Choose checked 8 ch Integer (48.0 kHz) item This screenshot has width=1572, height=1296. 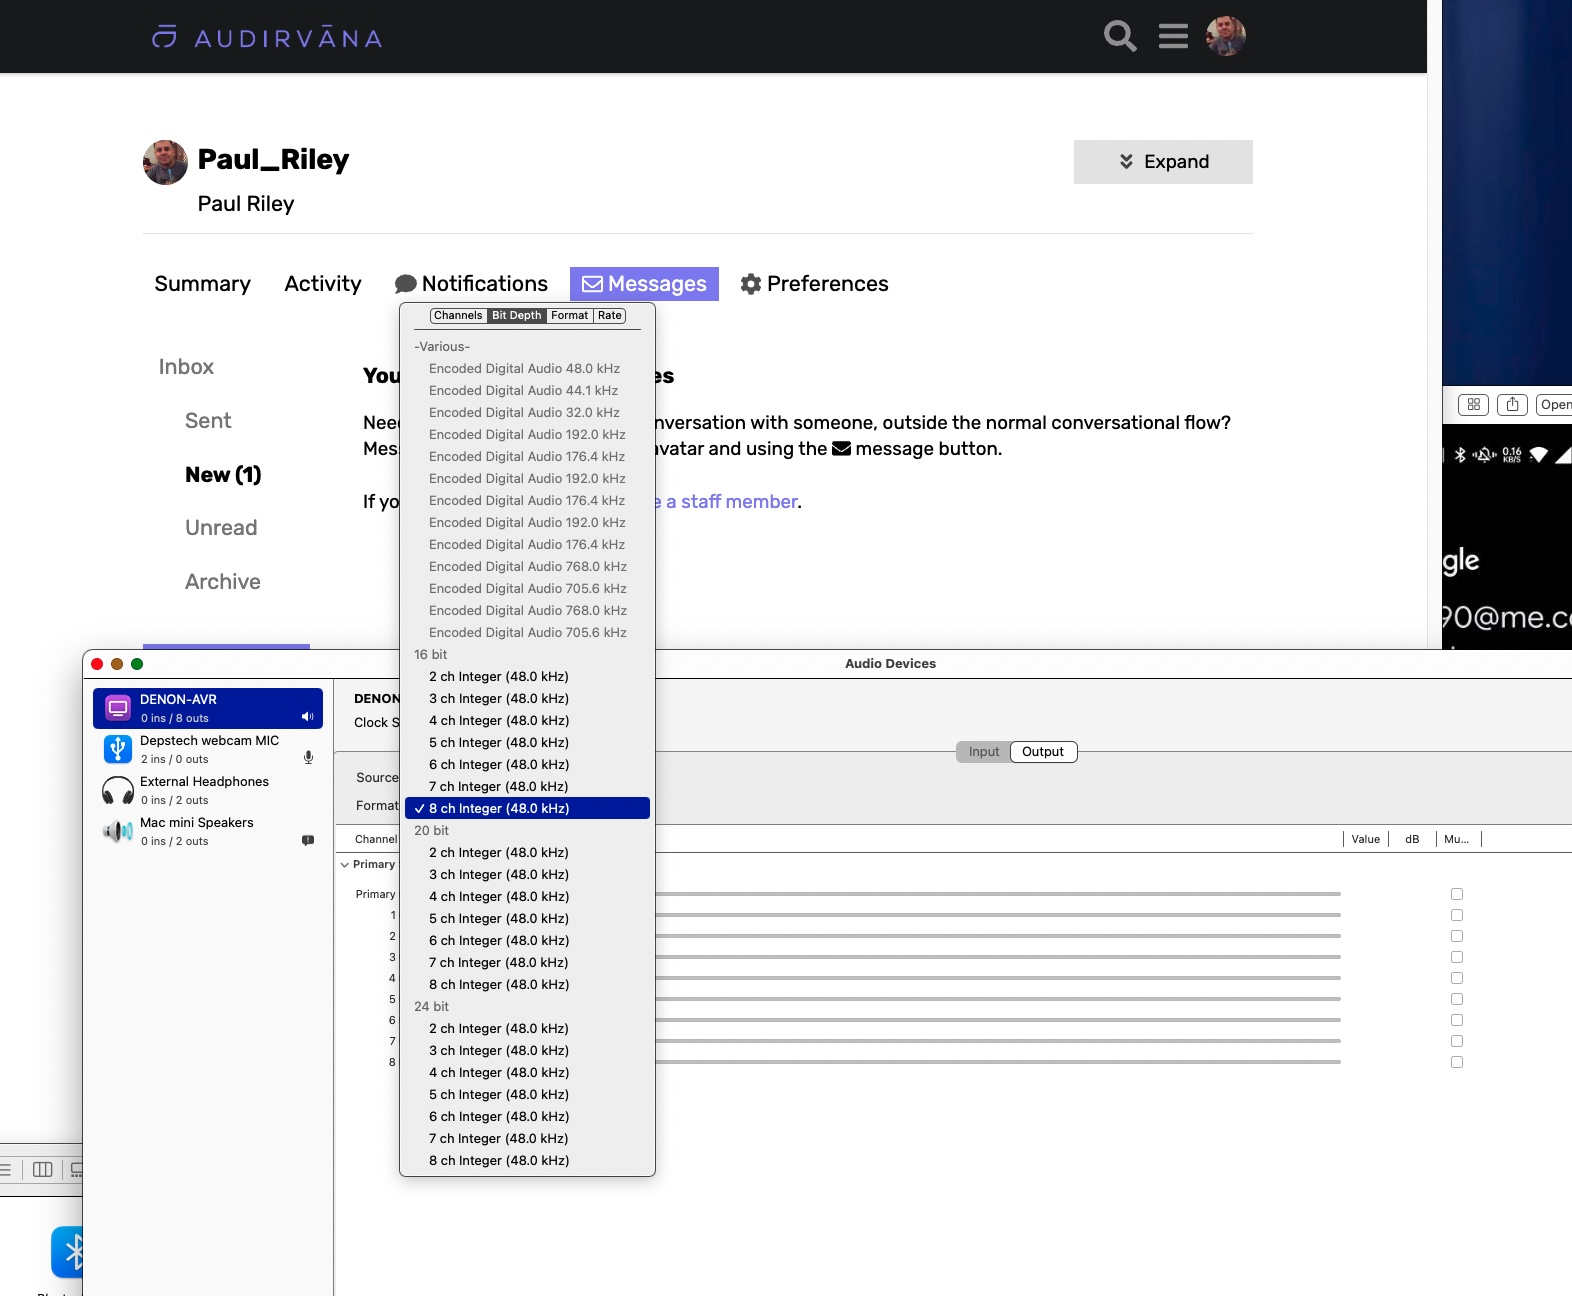click(527, 808)
